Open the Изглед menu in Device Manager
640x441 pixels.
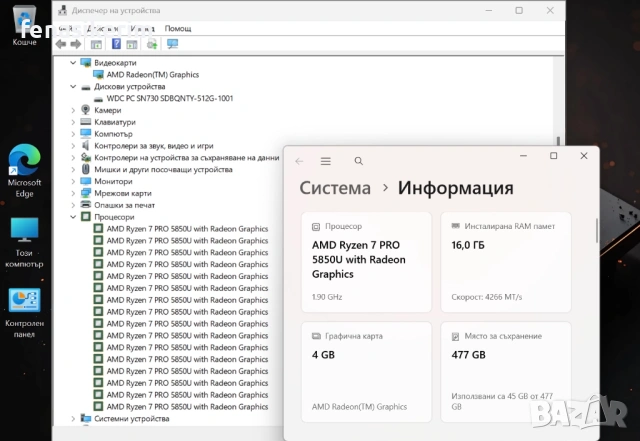click(x=142, y=29)
